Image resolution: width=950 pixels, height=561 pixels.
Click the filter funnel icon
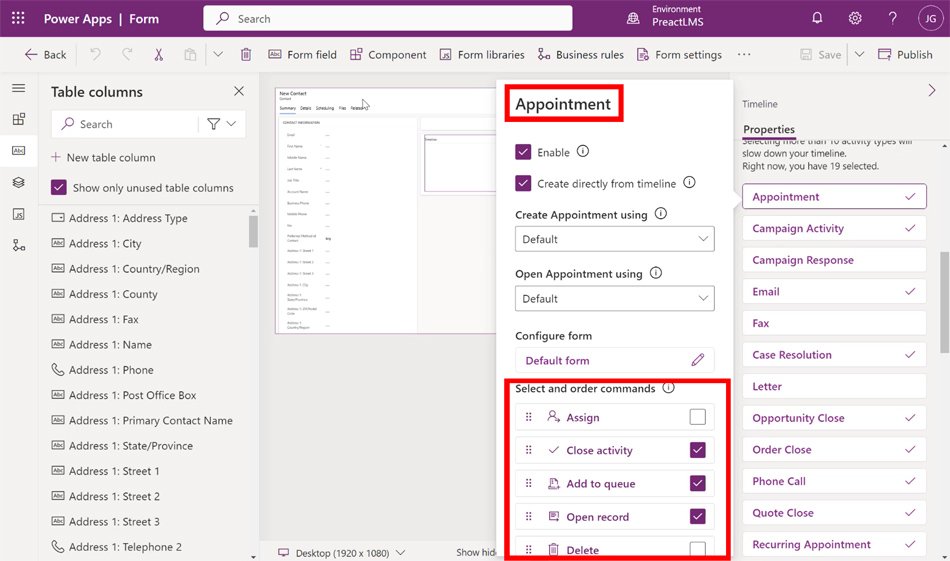[x=213, y=124]
